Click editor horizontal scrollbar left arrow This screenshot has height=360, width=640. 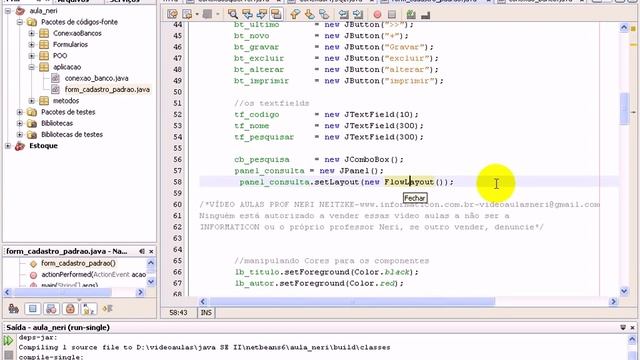click(x=203, y=302)
